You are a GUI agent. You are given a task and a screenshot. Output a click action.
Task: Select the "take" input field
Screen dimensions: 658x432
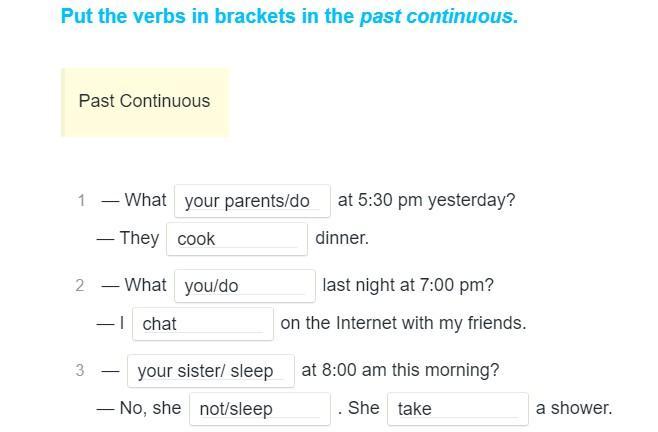457,409
